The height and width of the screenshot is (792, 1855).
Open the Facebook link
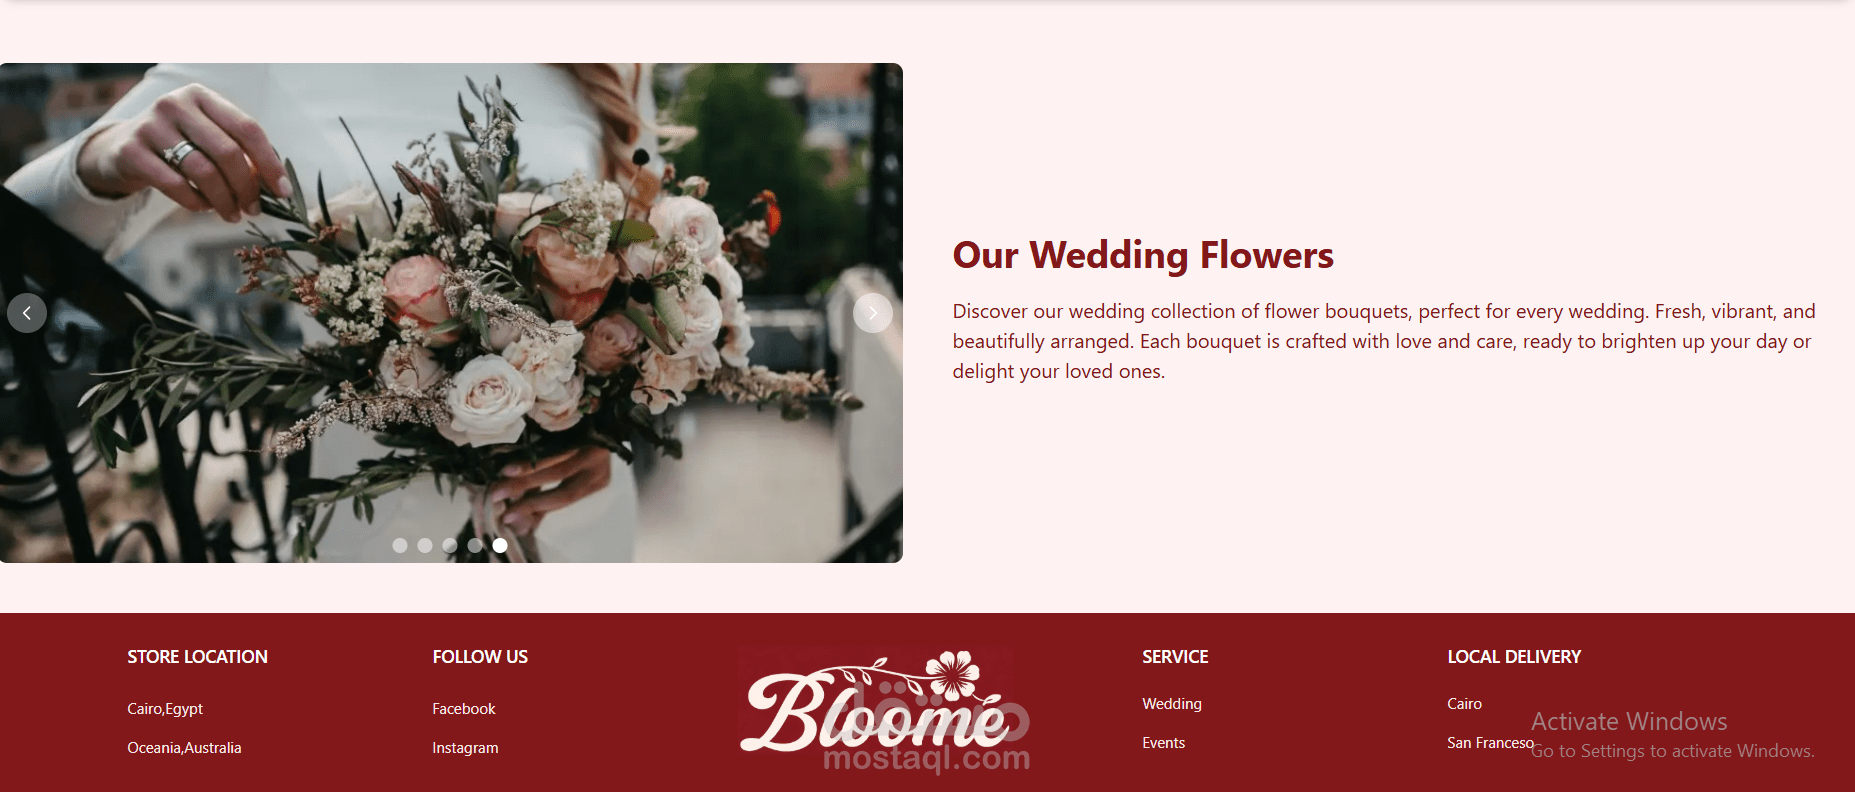point(464,709)
